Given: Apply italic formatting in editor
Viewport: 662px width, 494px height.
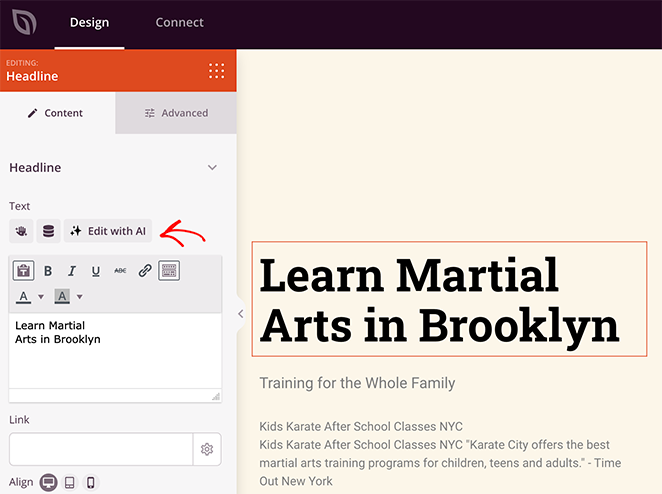Looking at the screenshot, I should [x=72, y=271].
